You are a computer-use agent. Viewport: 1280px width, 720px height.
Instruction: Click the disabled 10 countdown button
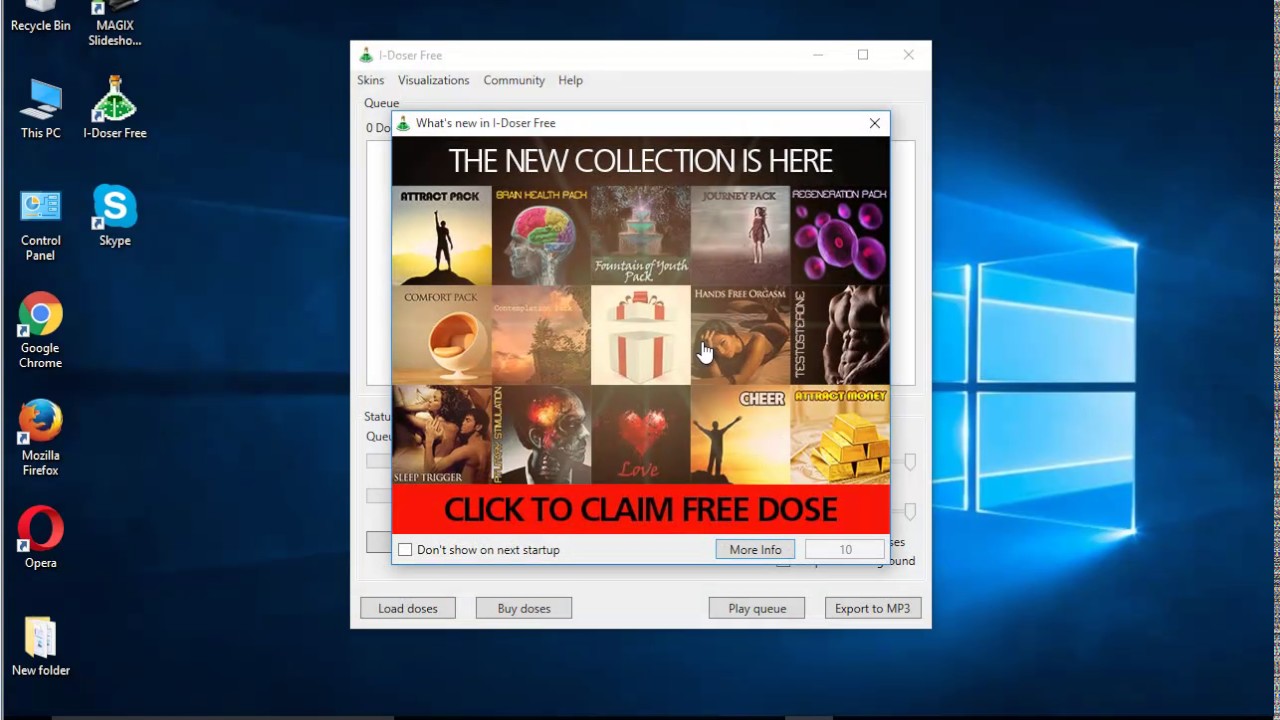(x=845, y=550)
